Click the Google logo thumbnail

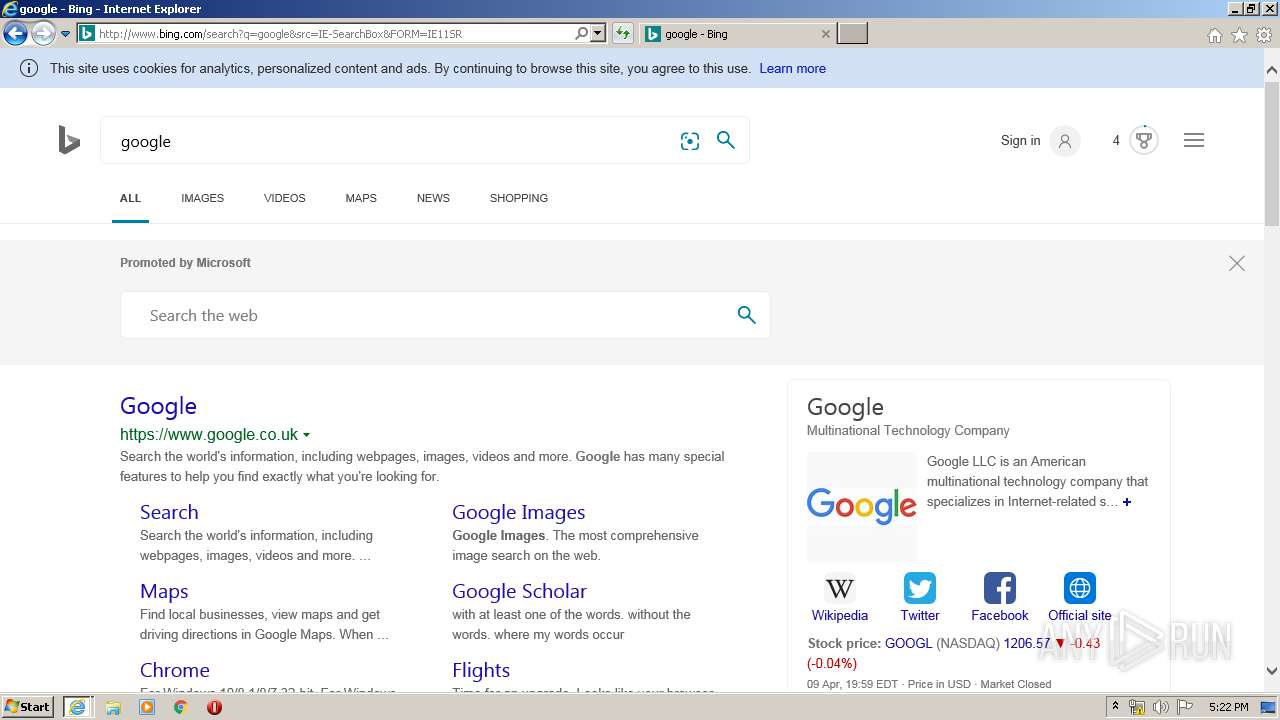(862, 506)
